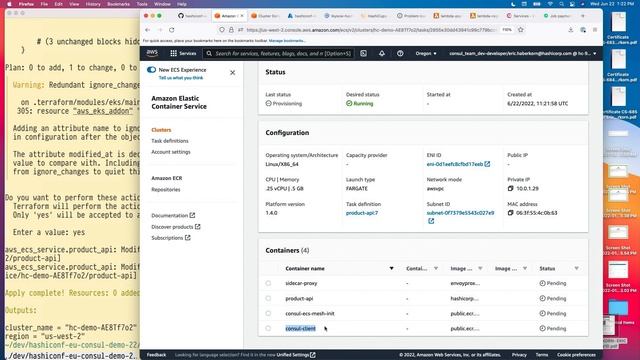Open Task definitions in the sidebar
Viewport: 640px width, 360px height.
[x=170, y=141]
